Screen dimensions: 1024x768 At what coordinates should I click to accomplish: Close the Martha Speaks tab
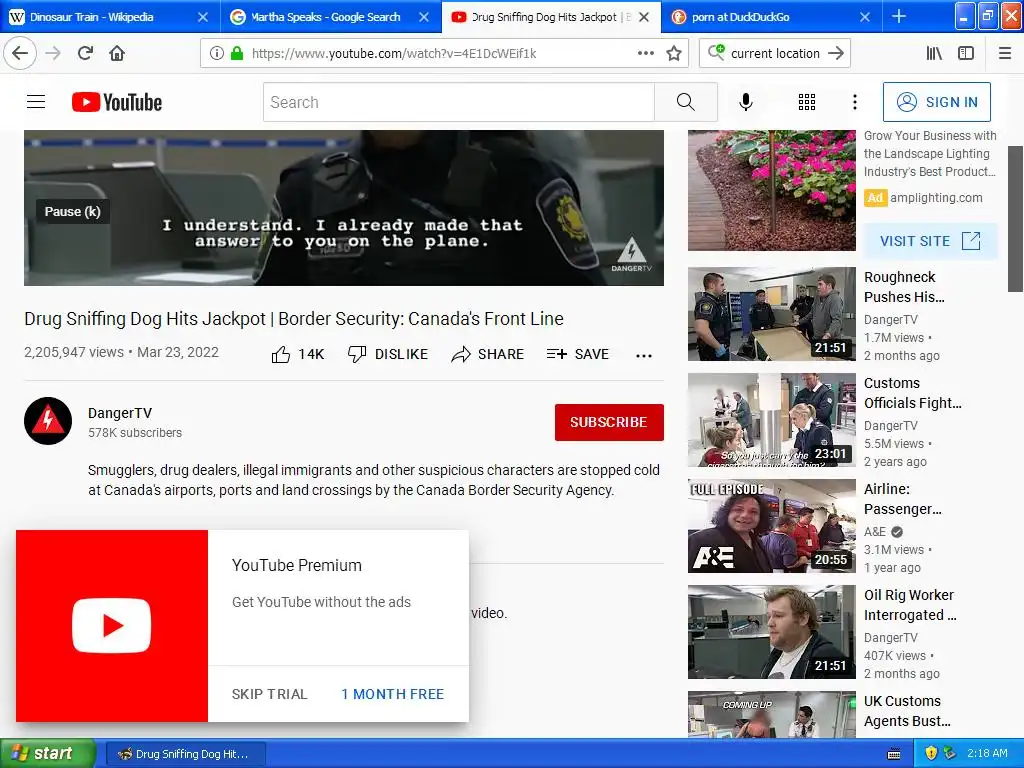(x=424, y=17)
